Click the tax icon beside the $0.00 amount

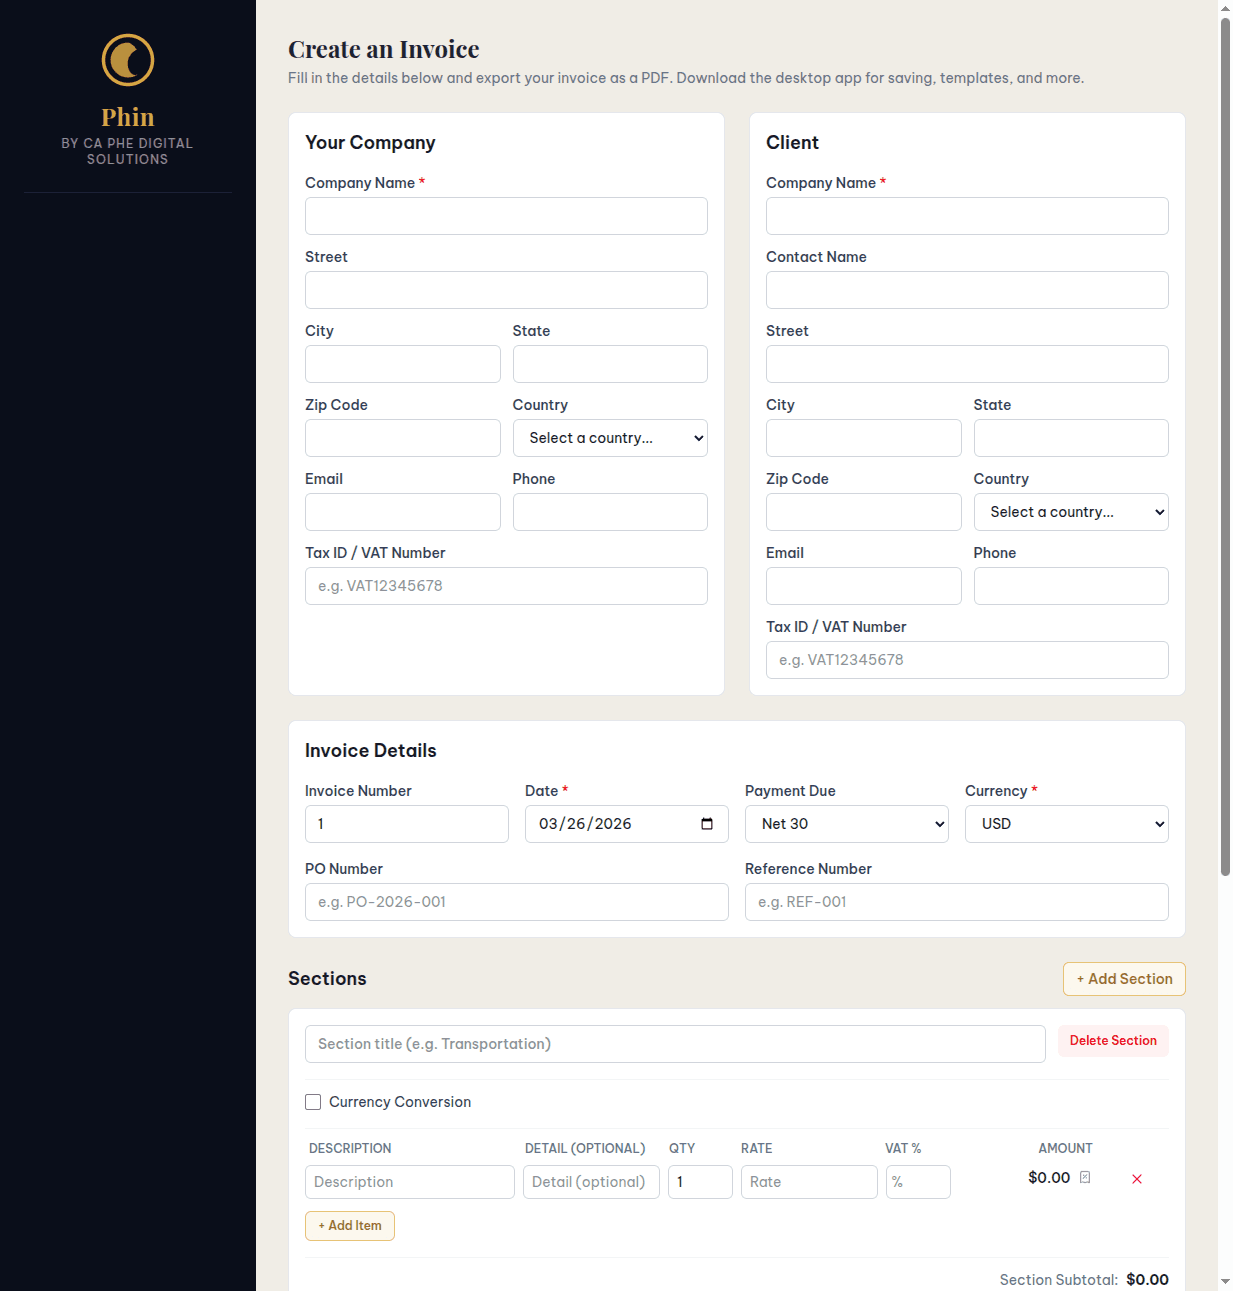pos(1086,1177)
